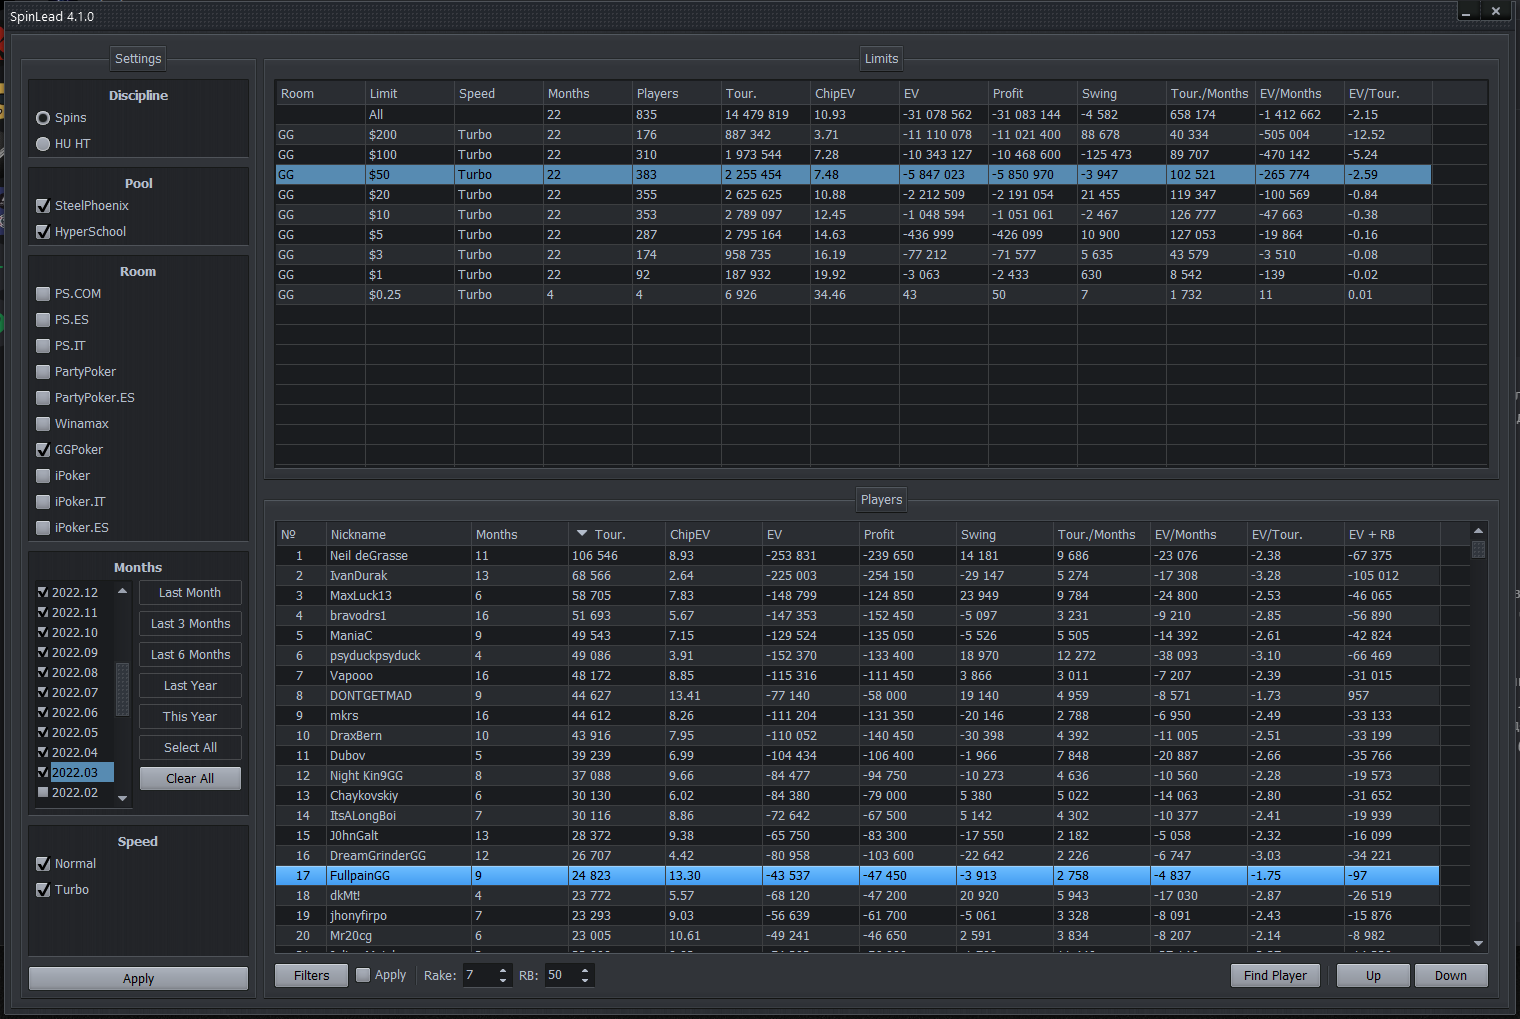The image size is (1520, 1019).
Task: Click the players table scroll-up arrow
Action: [x=1478, y=530]
